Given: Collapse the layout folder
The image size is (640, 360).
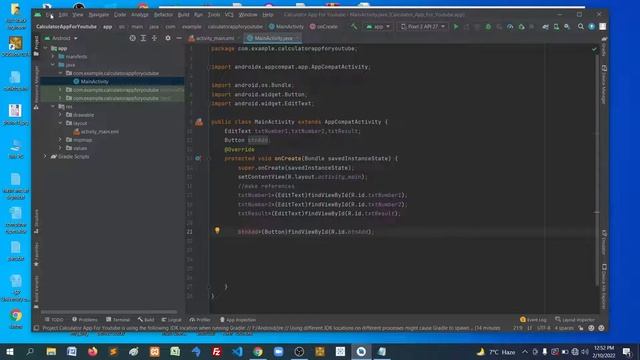Looking at the screenshot, I should point(60,123).
